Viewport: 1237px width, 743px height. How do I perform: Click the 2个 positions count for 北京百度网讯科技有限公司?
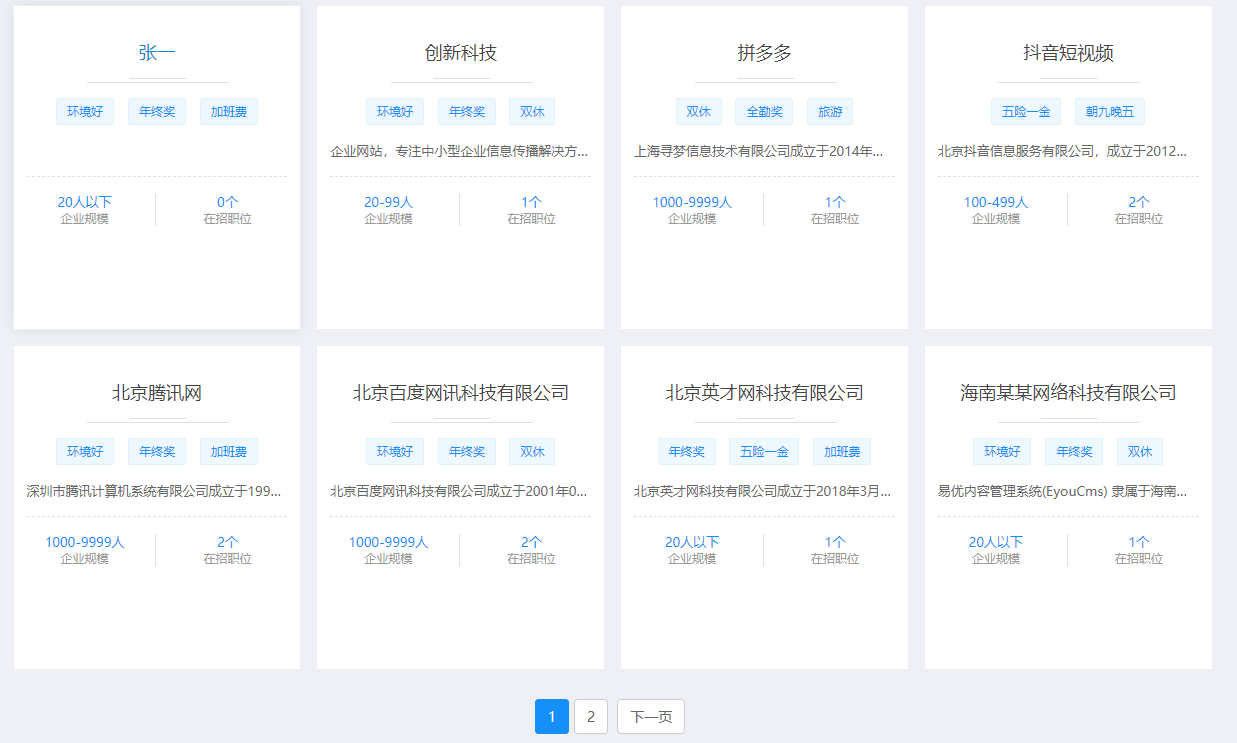click(x=532, y=542)
